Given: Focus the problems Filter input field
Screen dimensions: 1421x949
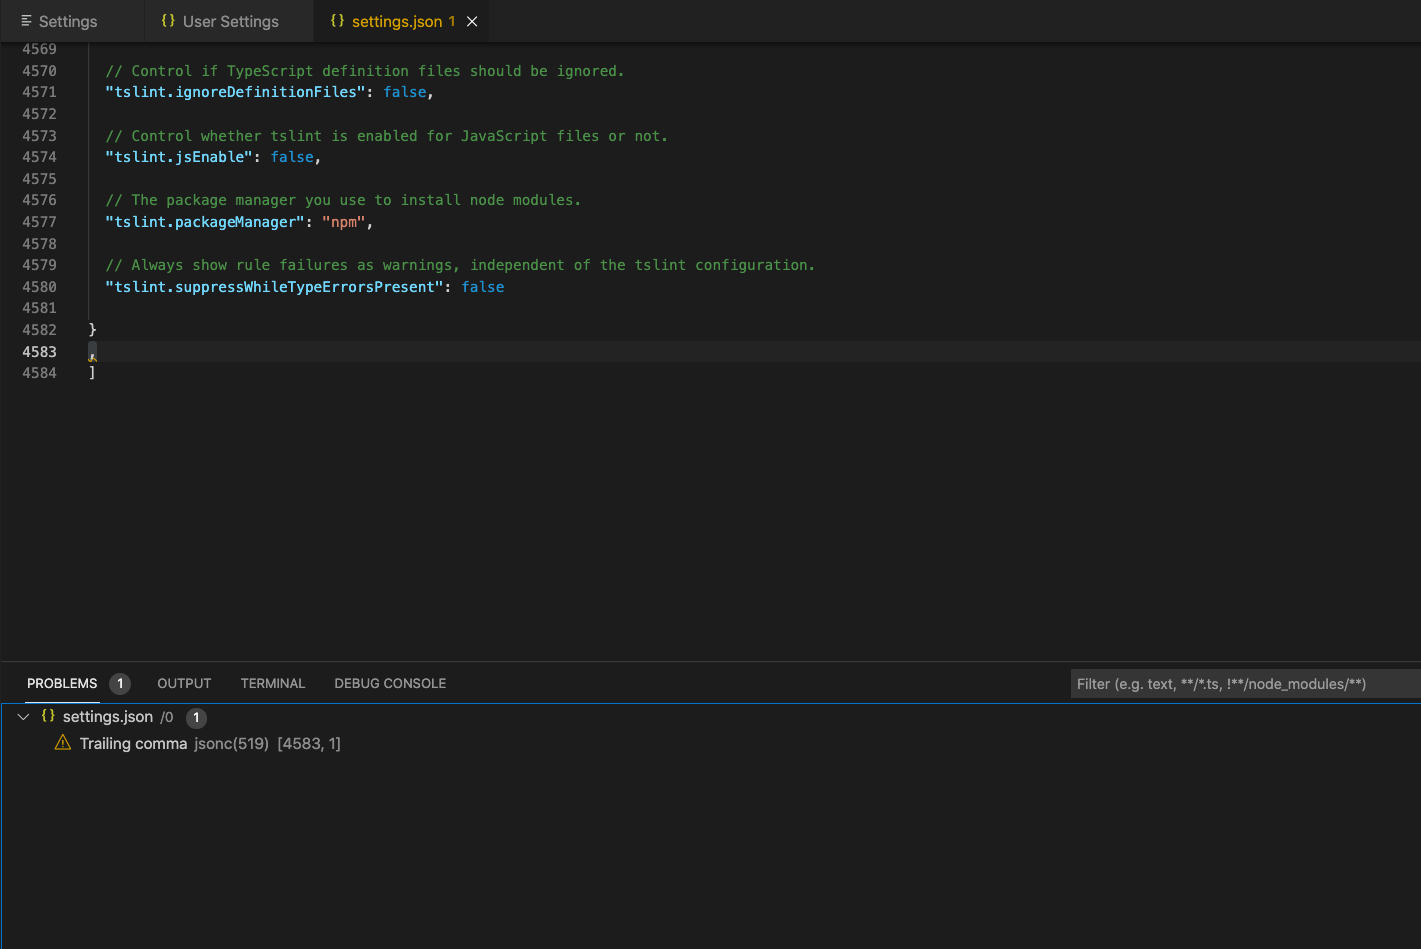Looking at the screenshot, I should click(1240, 684).
